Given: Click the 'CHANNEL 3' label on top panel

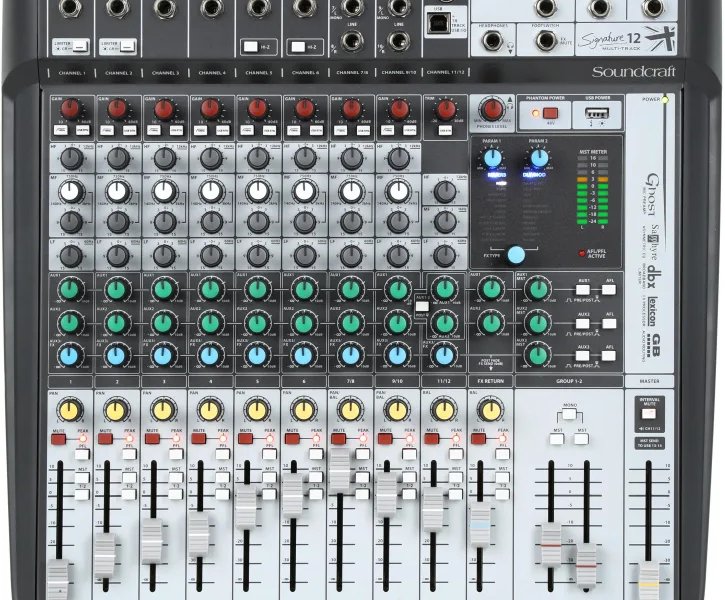Looking at the screenshot, I should 165,73.
